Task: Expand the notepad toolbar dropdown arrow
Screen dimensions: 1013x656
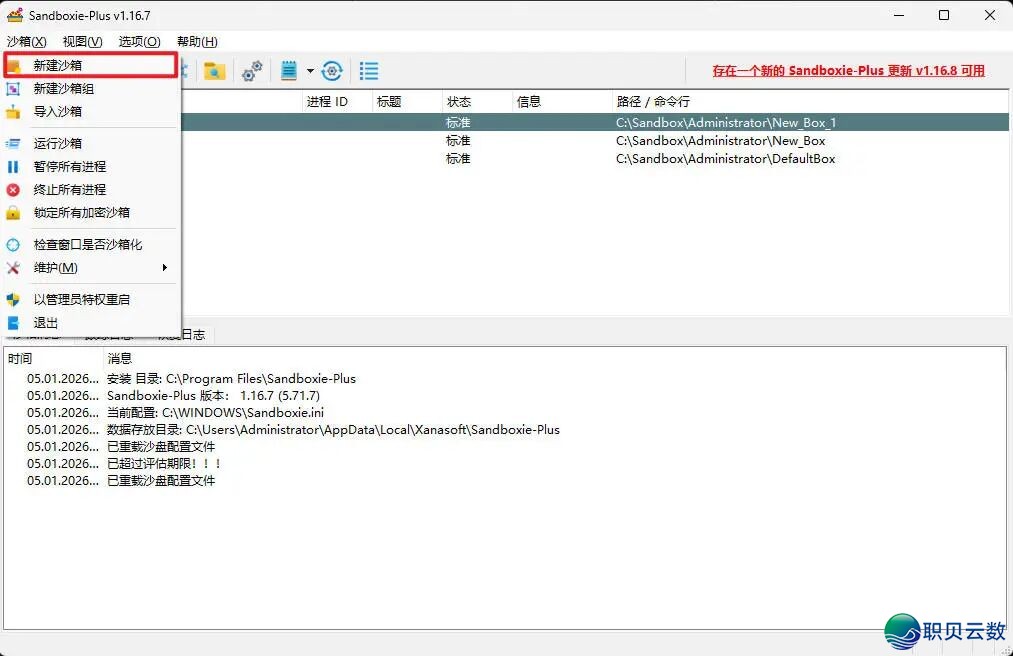Action: point(310,71)
